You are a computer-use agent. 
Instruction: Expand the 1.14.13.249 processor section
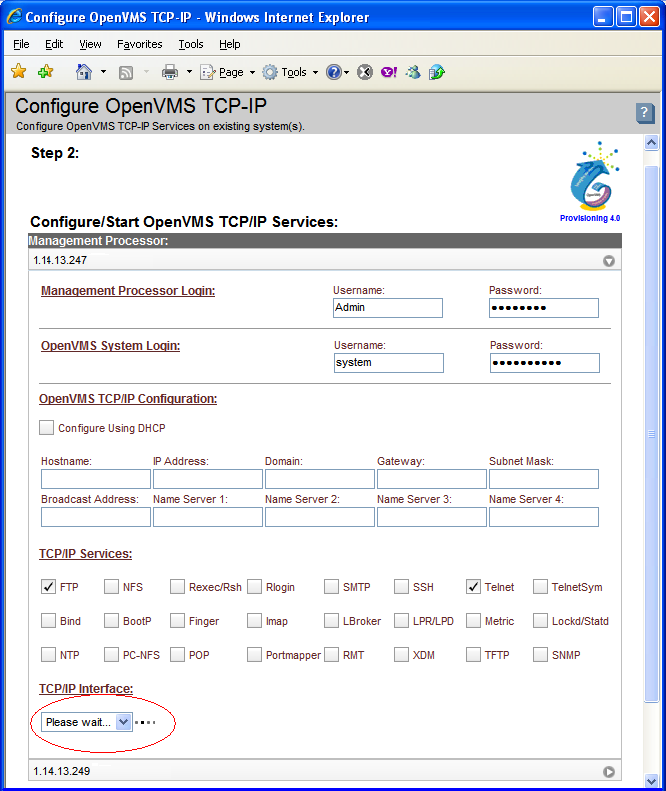click(609, 772)
